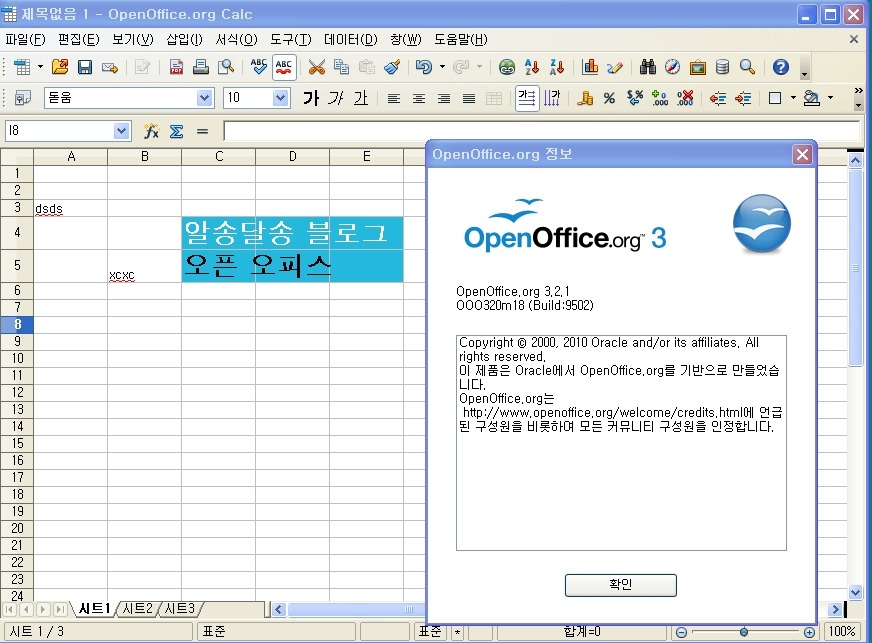Click the Export as PDF icon

(176, 67)
